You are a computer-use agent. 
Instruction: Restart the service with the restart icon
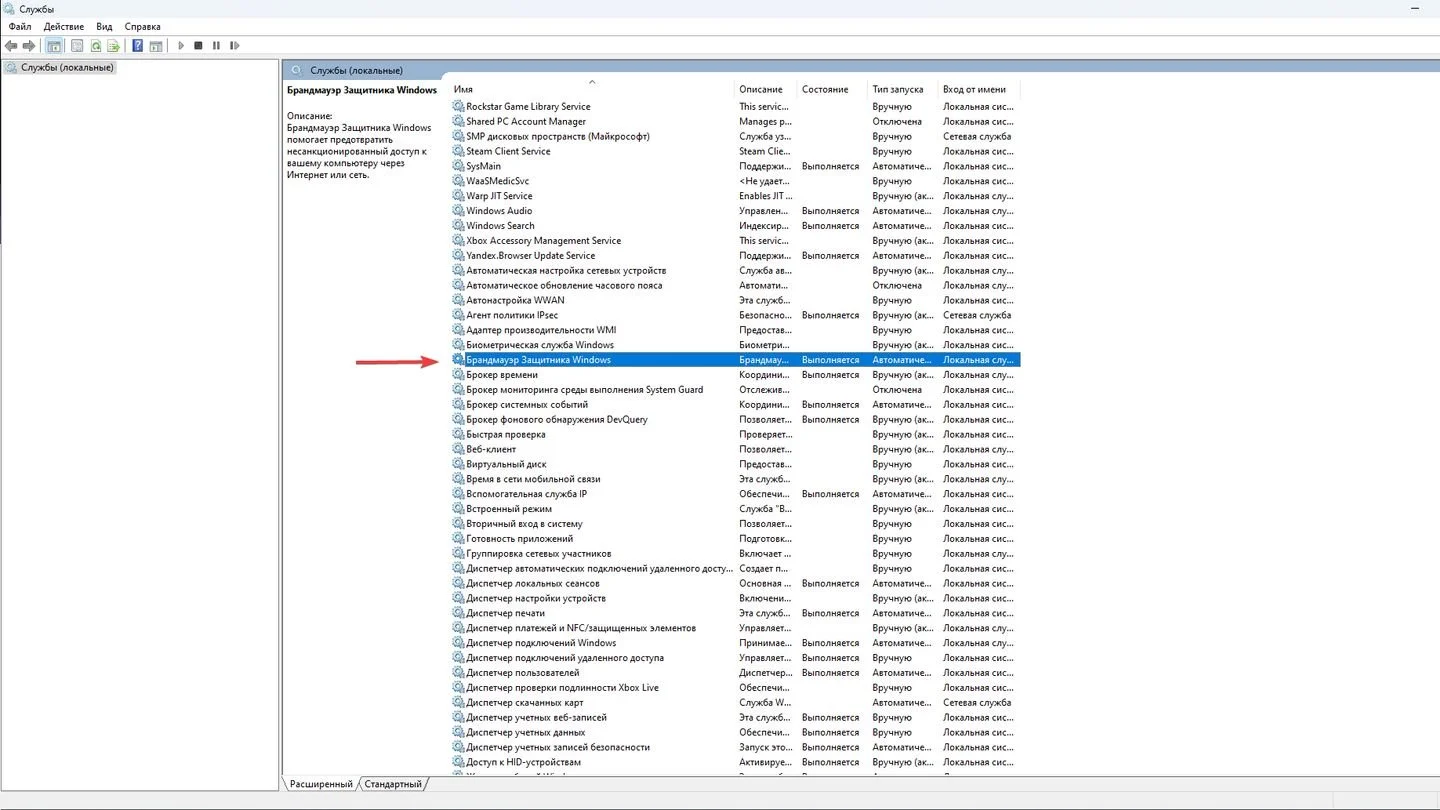(234, 46)
